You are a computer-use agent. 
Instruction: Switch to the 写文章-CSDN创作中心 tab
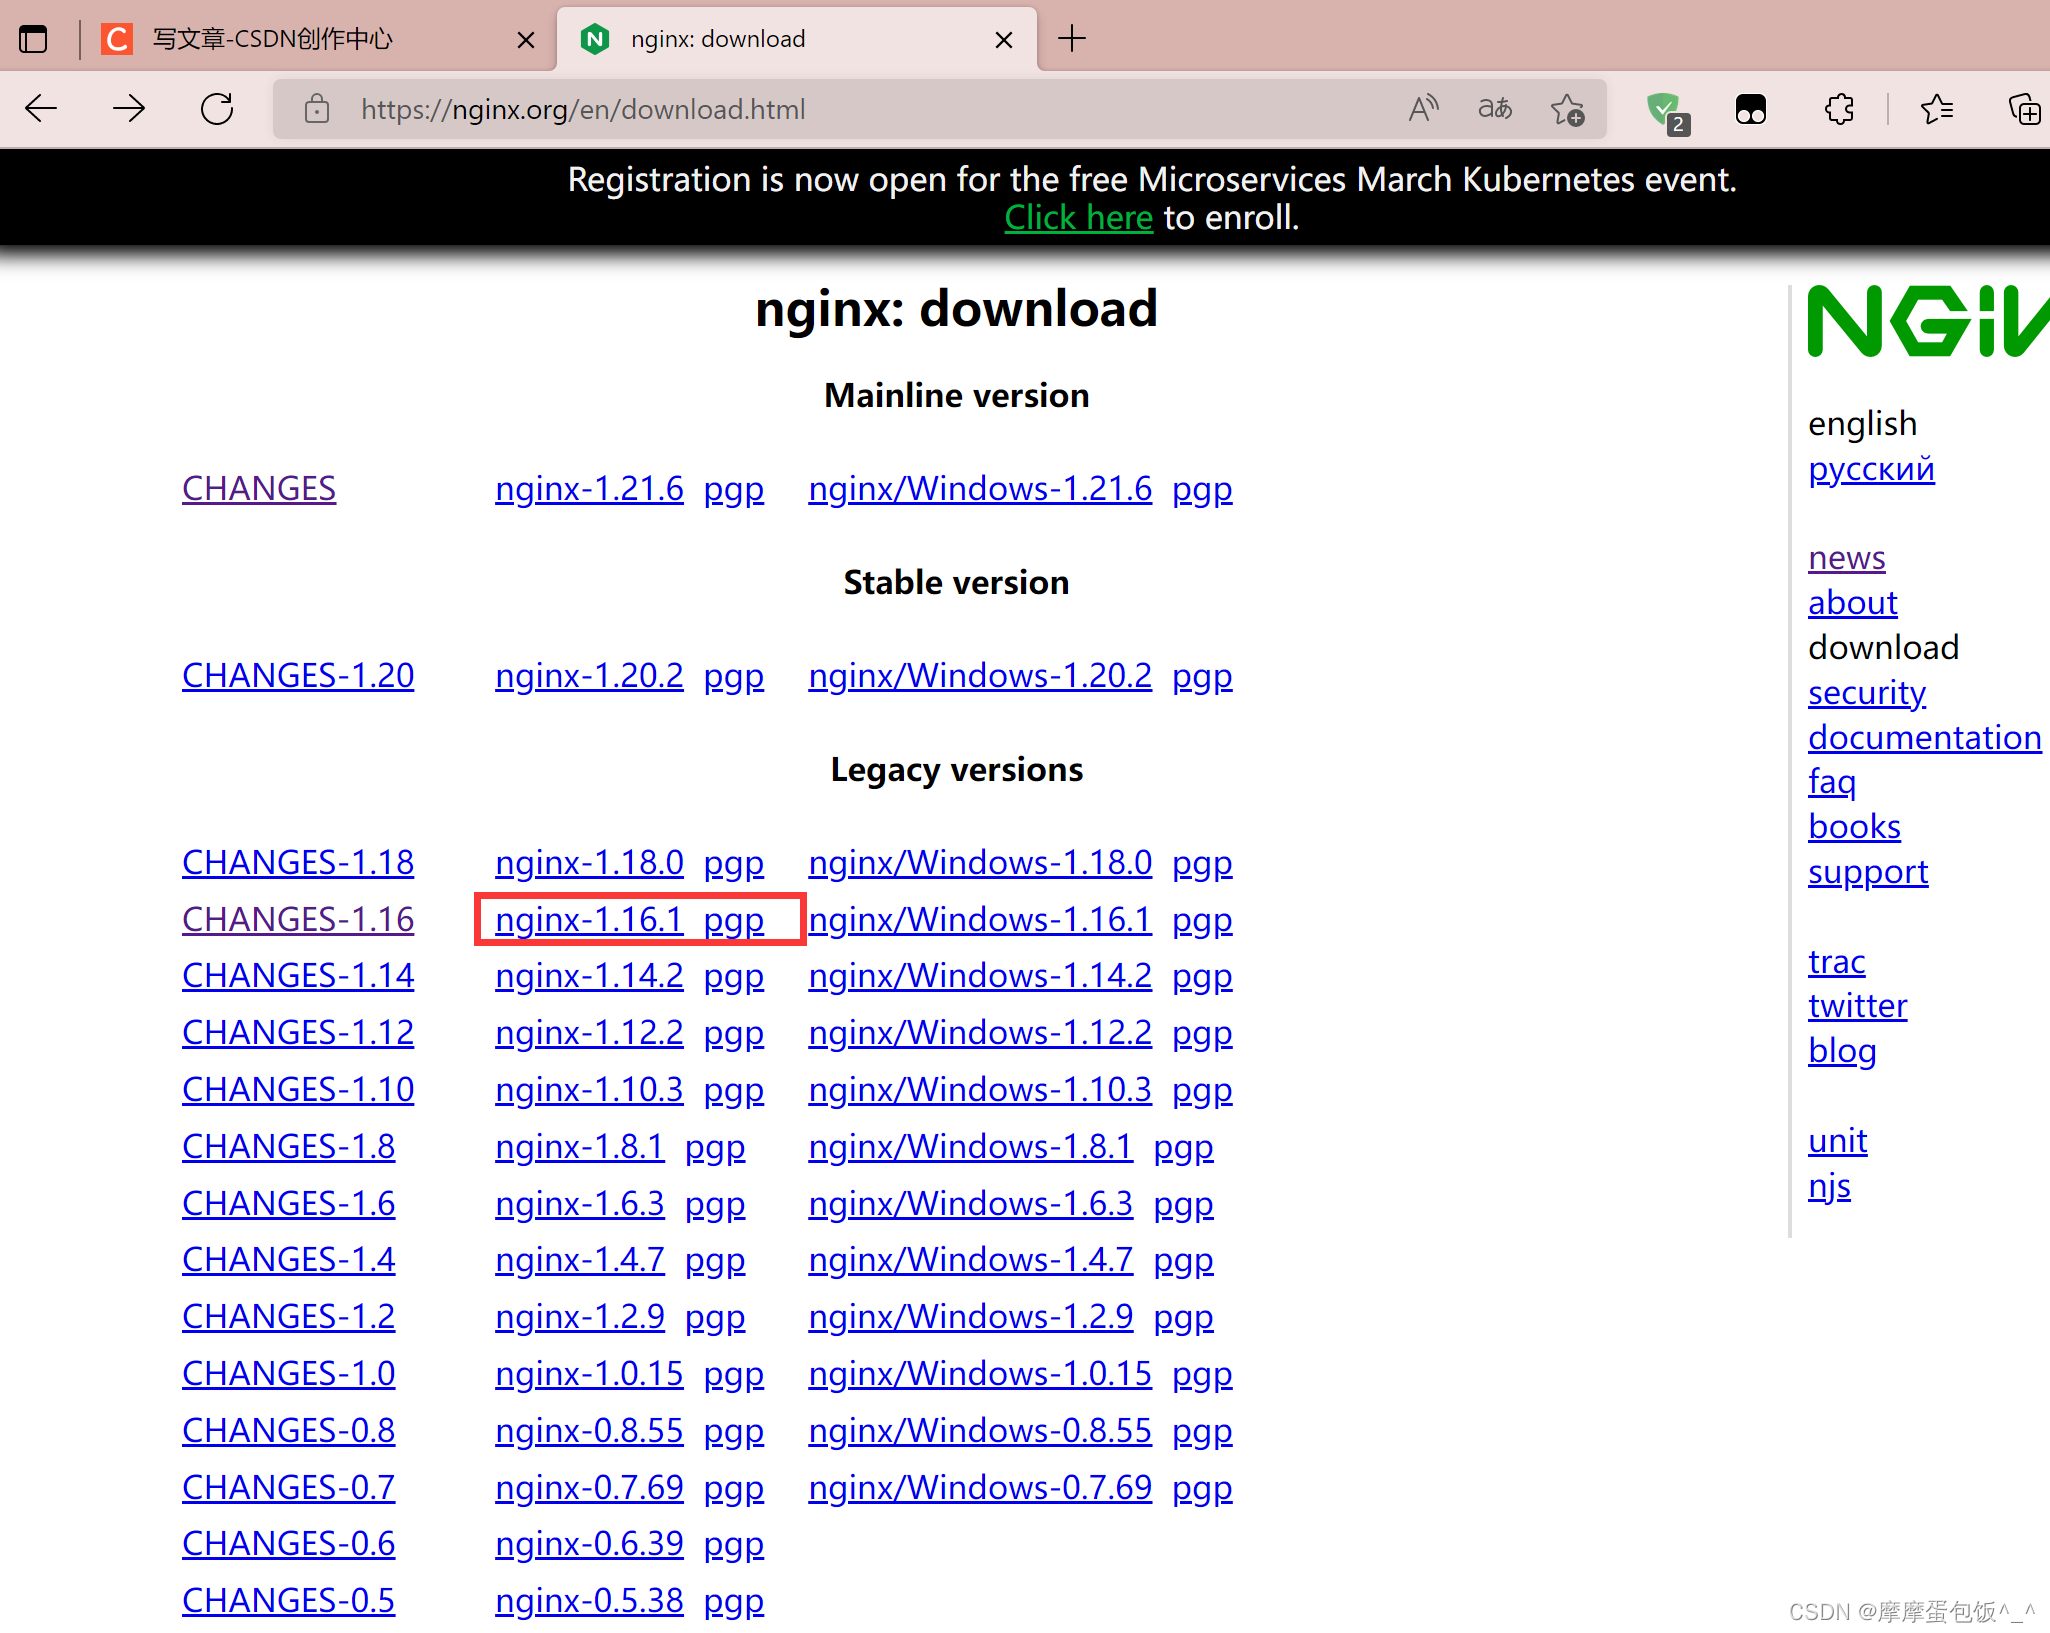coord(322,39)
